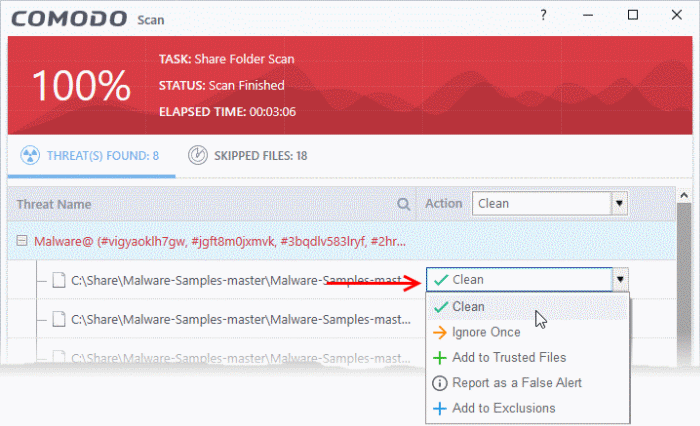This screenshot has width=700, height=426.
Task: Click the Action column label
Action: pyautogui.click(x=444, y=204)
